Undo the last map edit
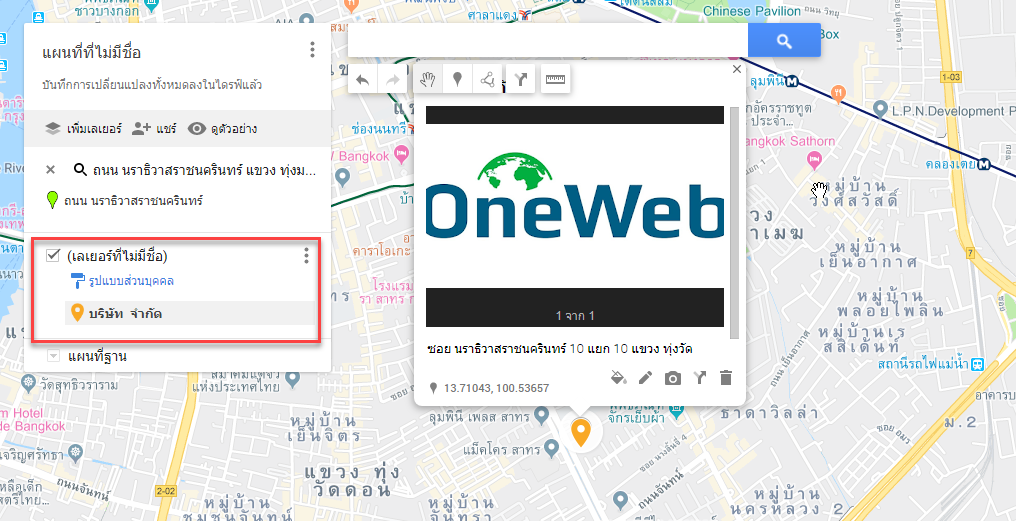 [x=363, y=80]
